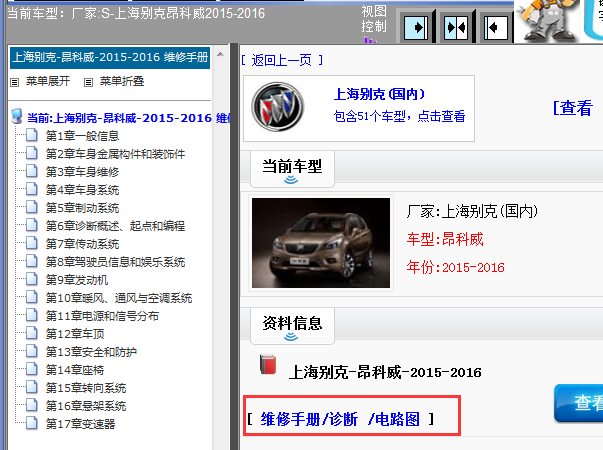Click the blue 查看 button

[579, 403]
